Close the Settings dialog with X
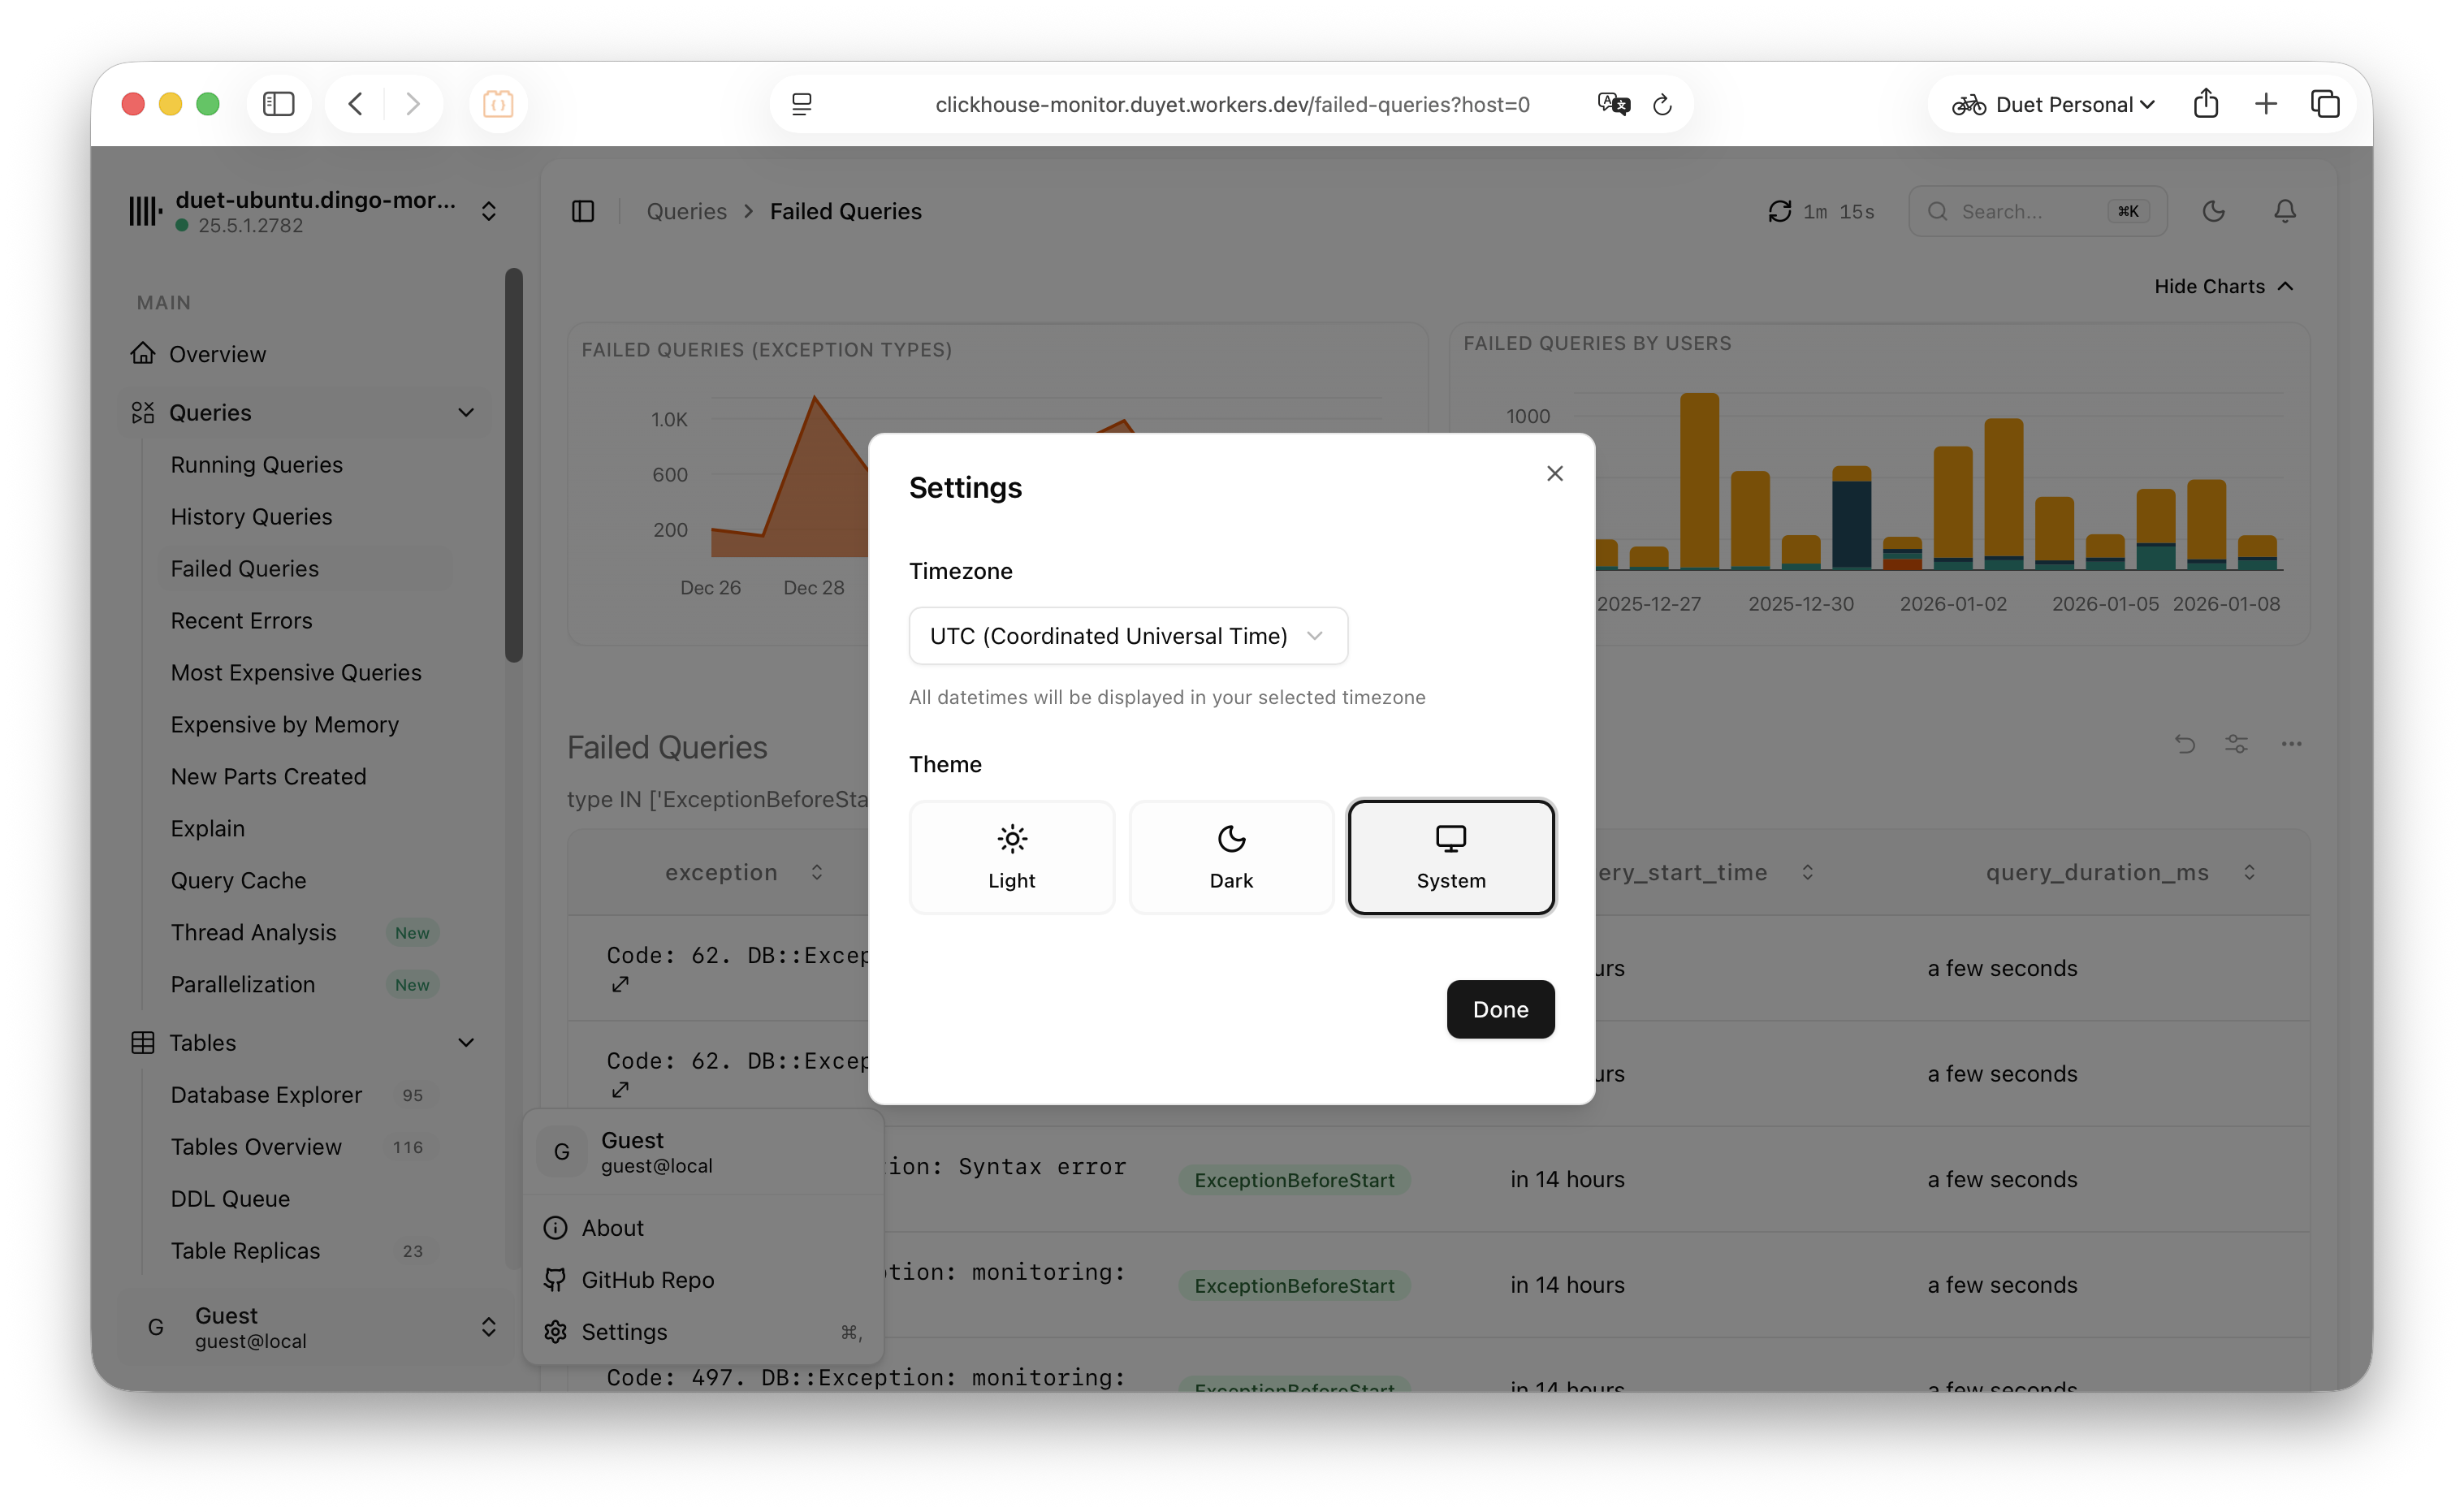2464x1512 pixels. pyautogui.click(x=1554, y=473)
